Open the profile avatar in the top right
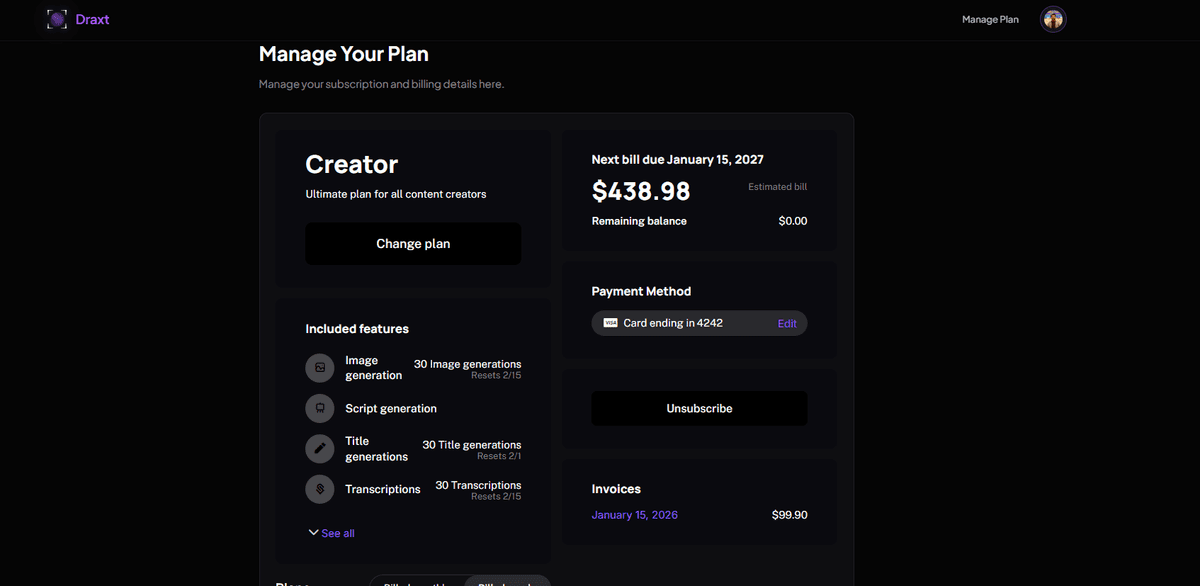 pos(1052,19)
